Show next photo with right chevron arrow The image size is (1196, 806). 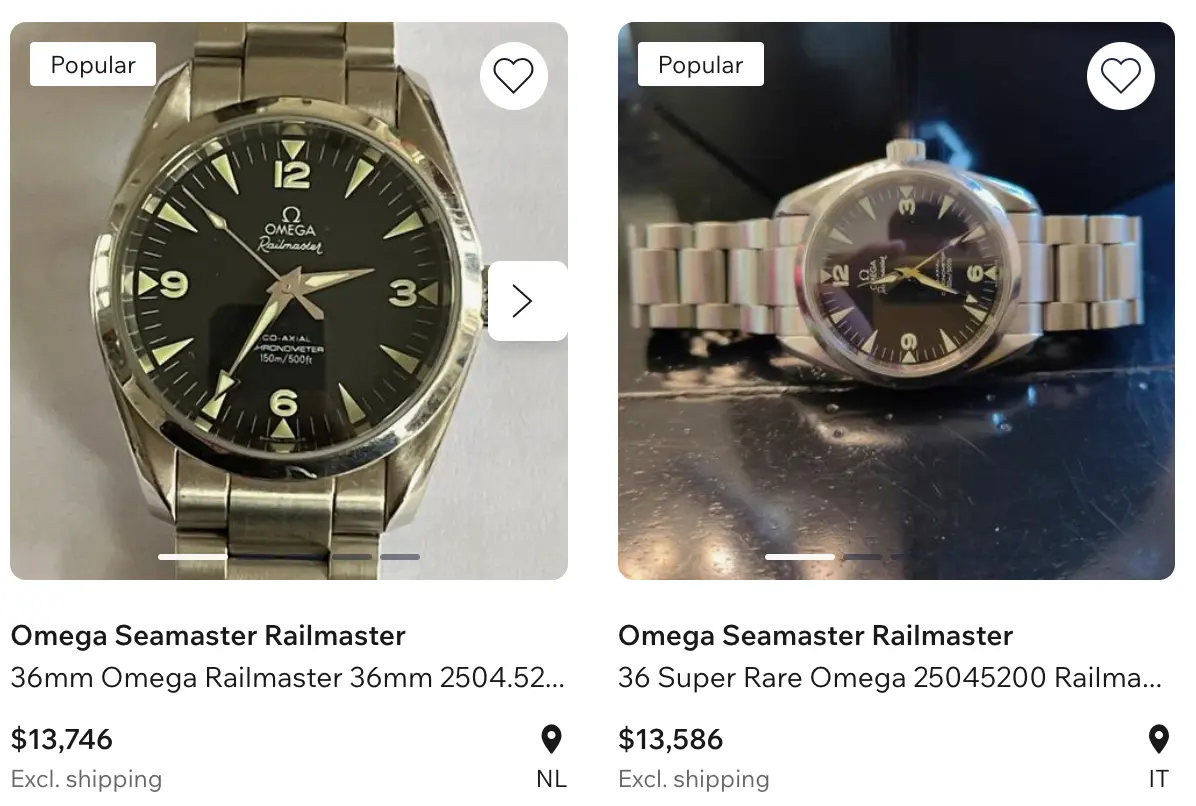(x=522, y=301)
